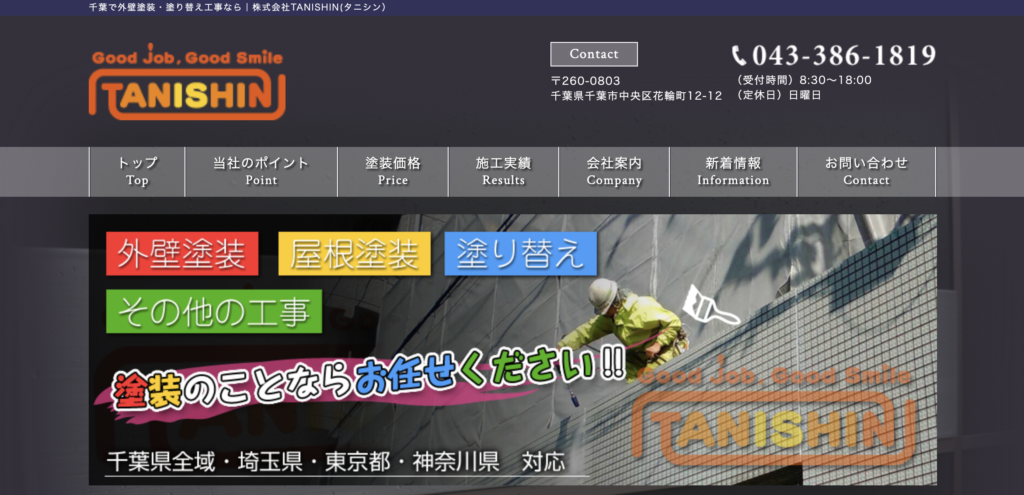Go to 当社のポイント Point page
This screenshot has width=1024, height=495.
[261, 171]
